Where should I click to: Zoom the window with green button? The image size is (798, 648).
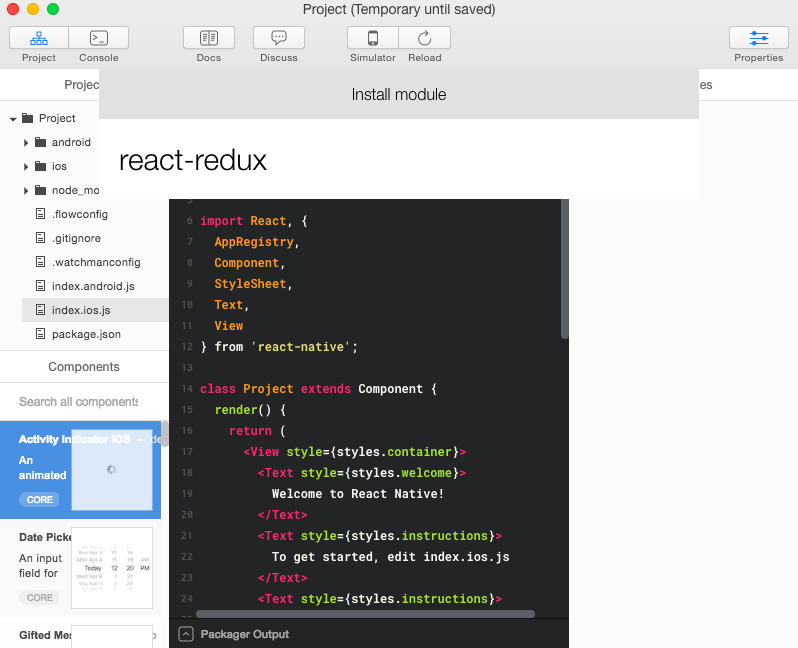point(53,9)
